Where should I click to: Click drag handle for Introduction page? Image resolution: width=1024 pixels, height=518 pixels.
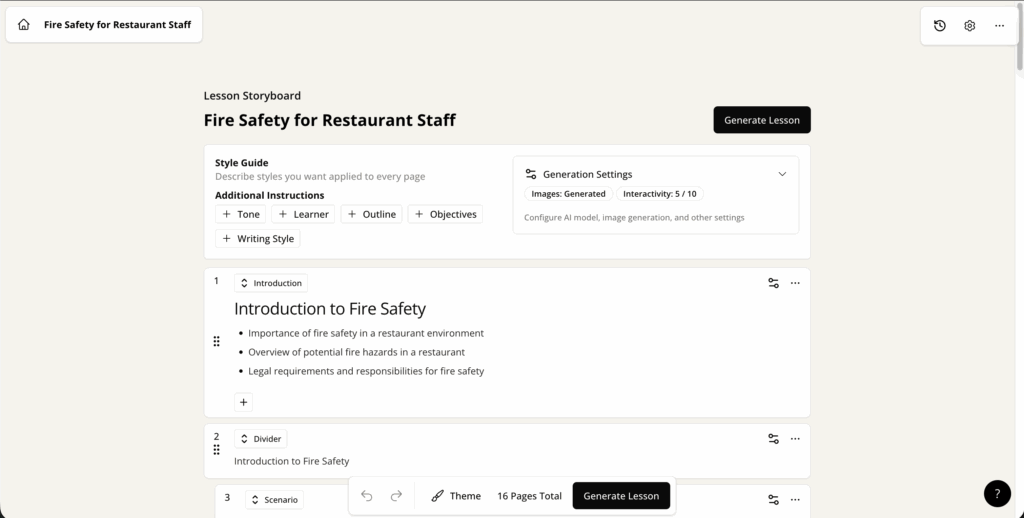[217, 342]
